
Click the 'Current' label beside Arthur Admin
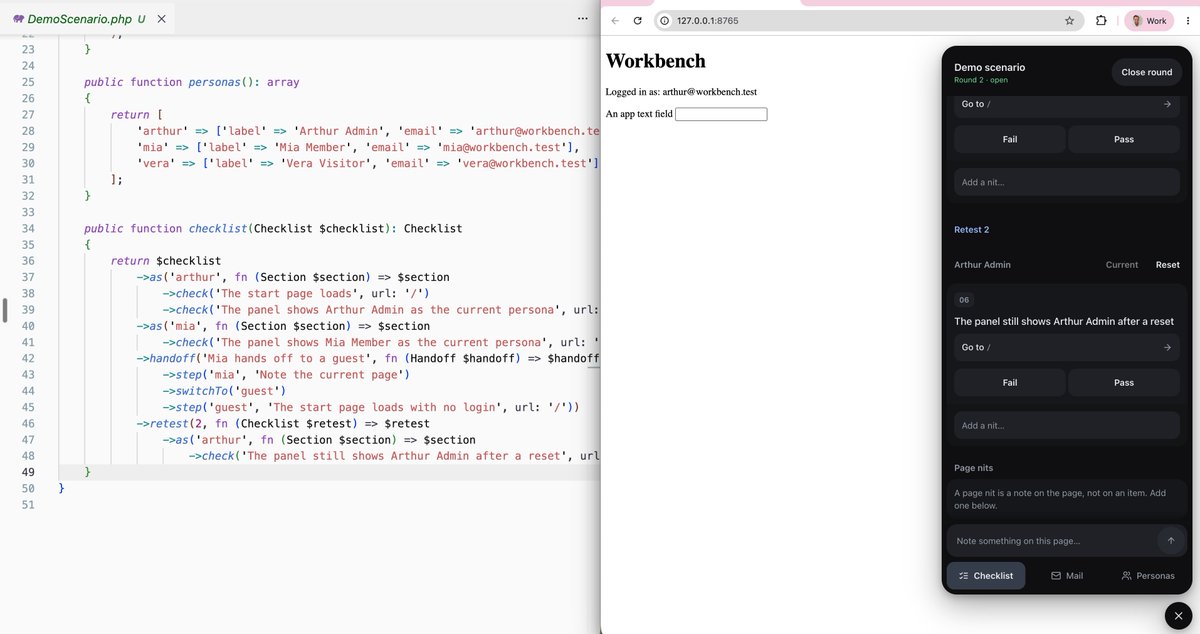(x=1122, y=265)
